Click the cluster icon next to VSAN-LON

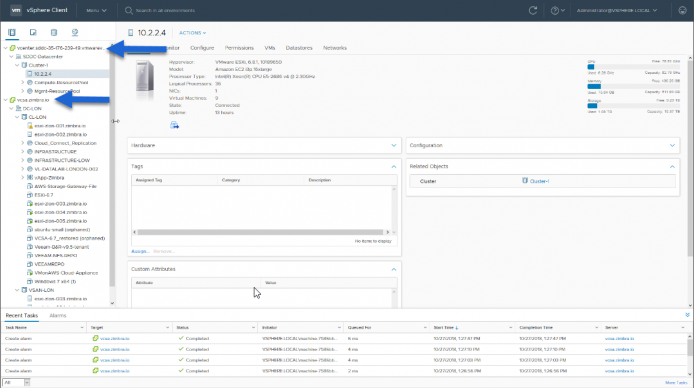pos(24,290)
